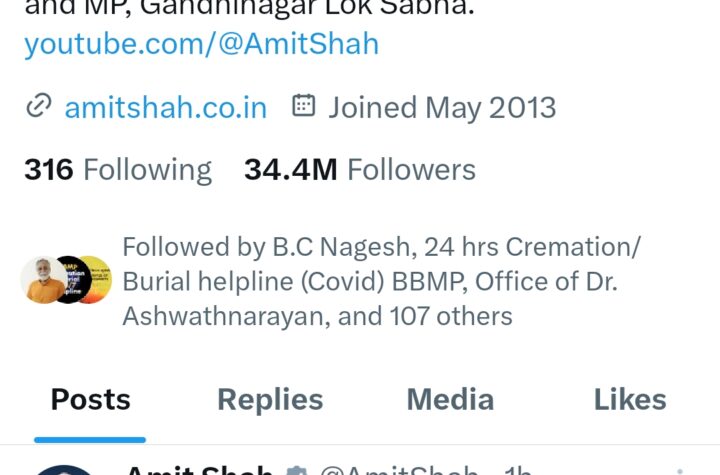Click the calendar icon near Joined date
Screen dimensions: 720x475
[304, 105]
